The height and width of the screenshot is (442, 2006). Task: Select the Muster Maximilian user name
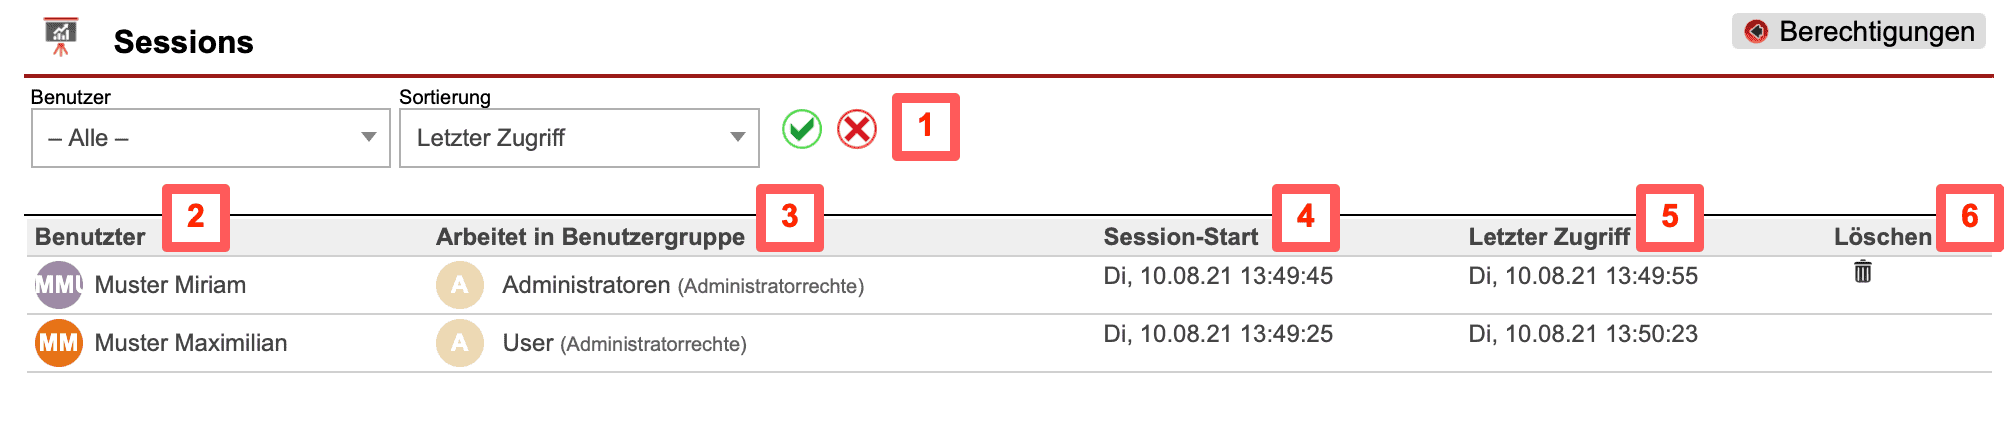point(191,343)
